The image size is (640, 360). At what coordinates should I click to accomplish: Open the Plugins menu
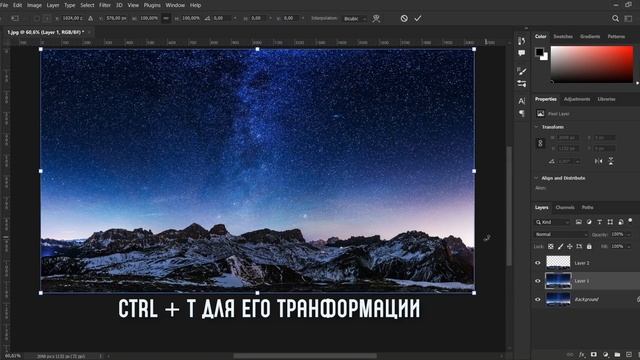pyautogui.click(x=152, y=5)
